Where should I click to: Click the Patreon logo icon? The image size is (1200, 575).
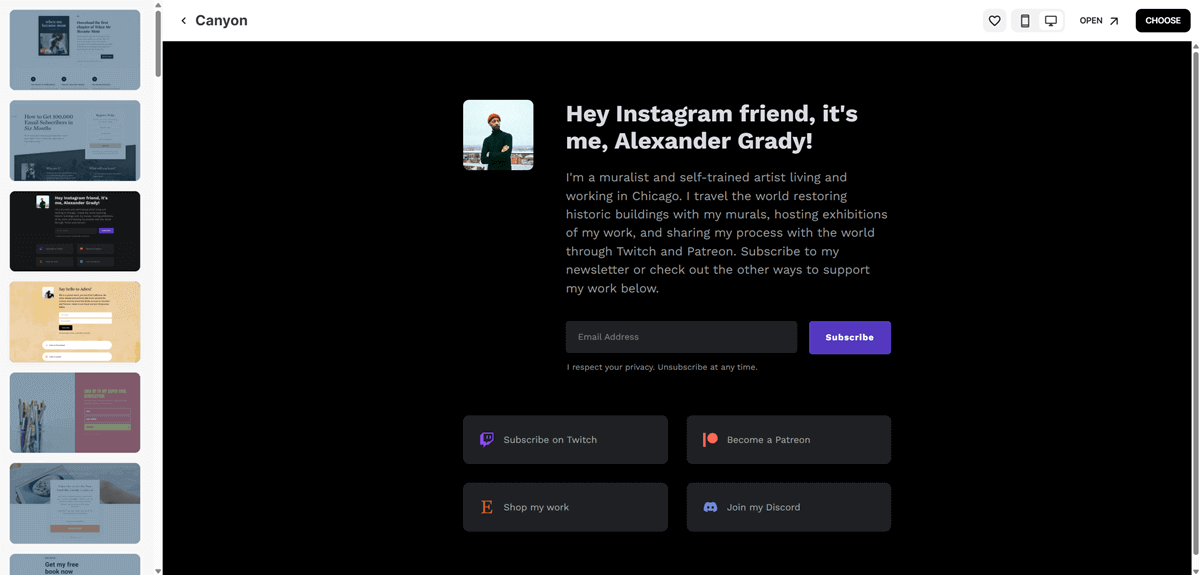pos(710,440)
